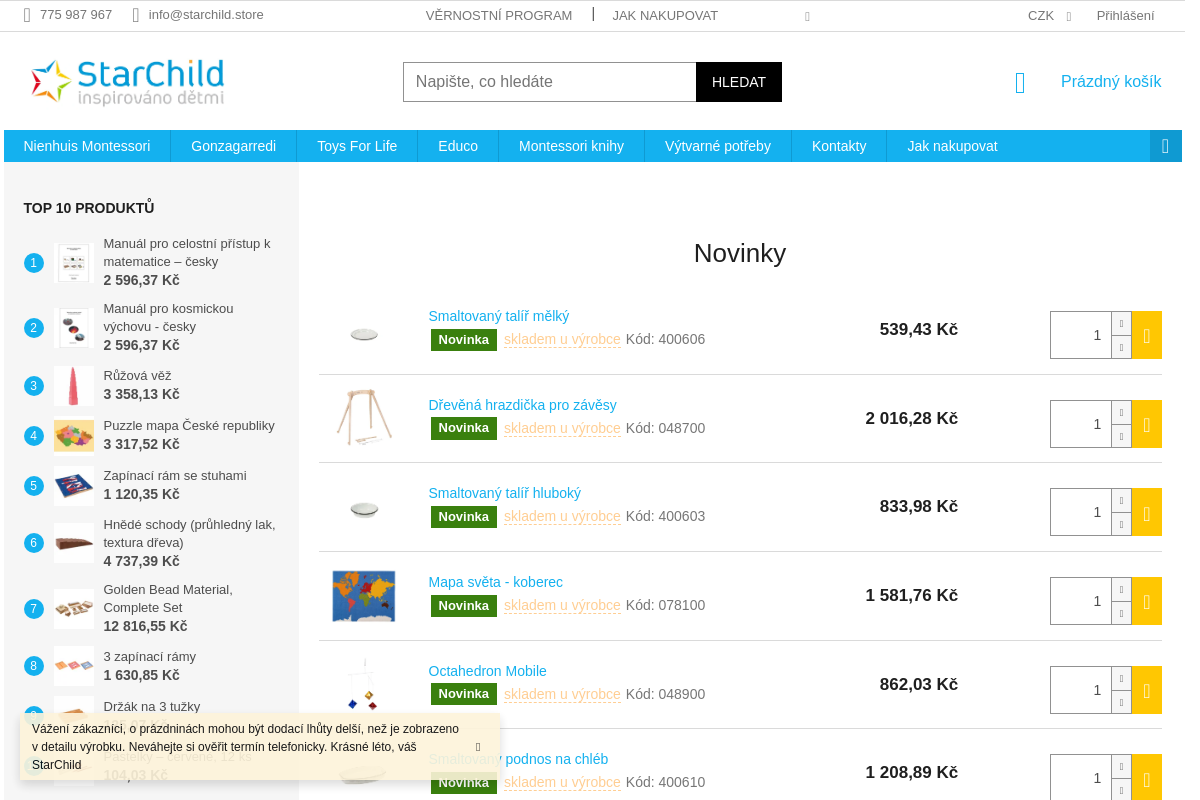Open Dřevěná hrazdička pro závěsy product link
Image resolution: width=1200 pixels, height=800 pixels.
click(522, 405)
